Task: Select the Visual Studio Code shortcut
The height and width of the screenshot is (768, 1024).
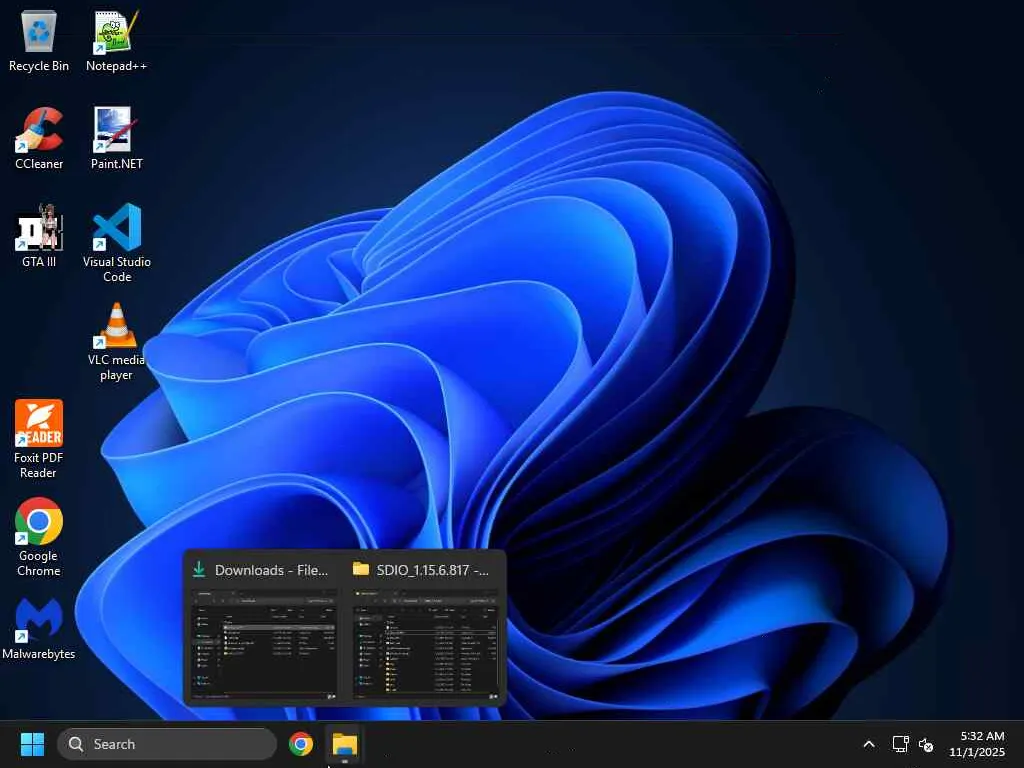Action: (x=116, y=243)
